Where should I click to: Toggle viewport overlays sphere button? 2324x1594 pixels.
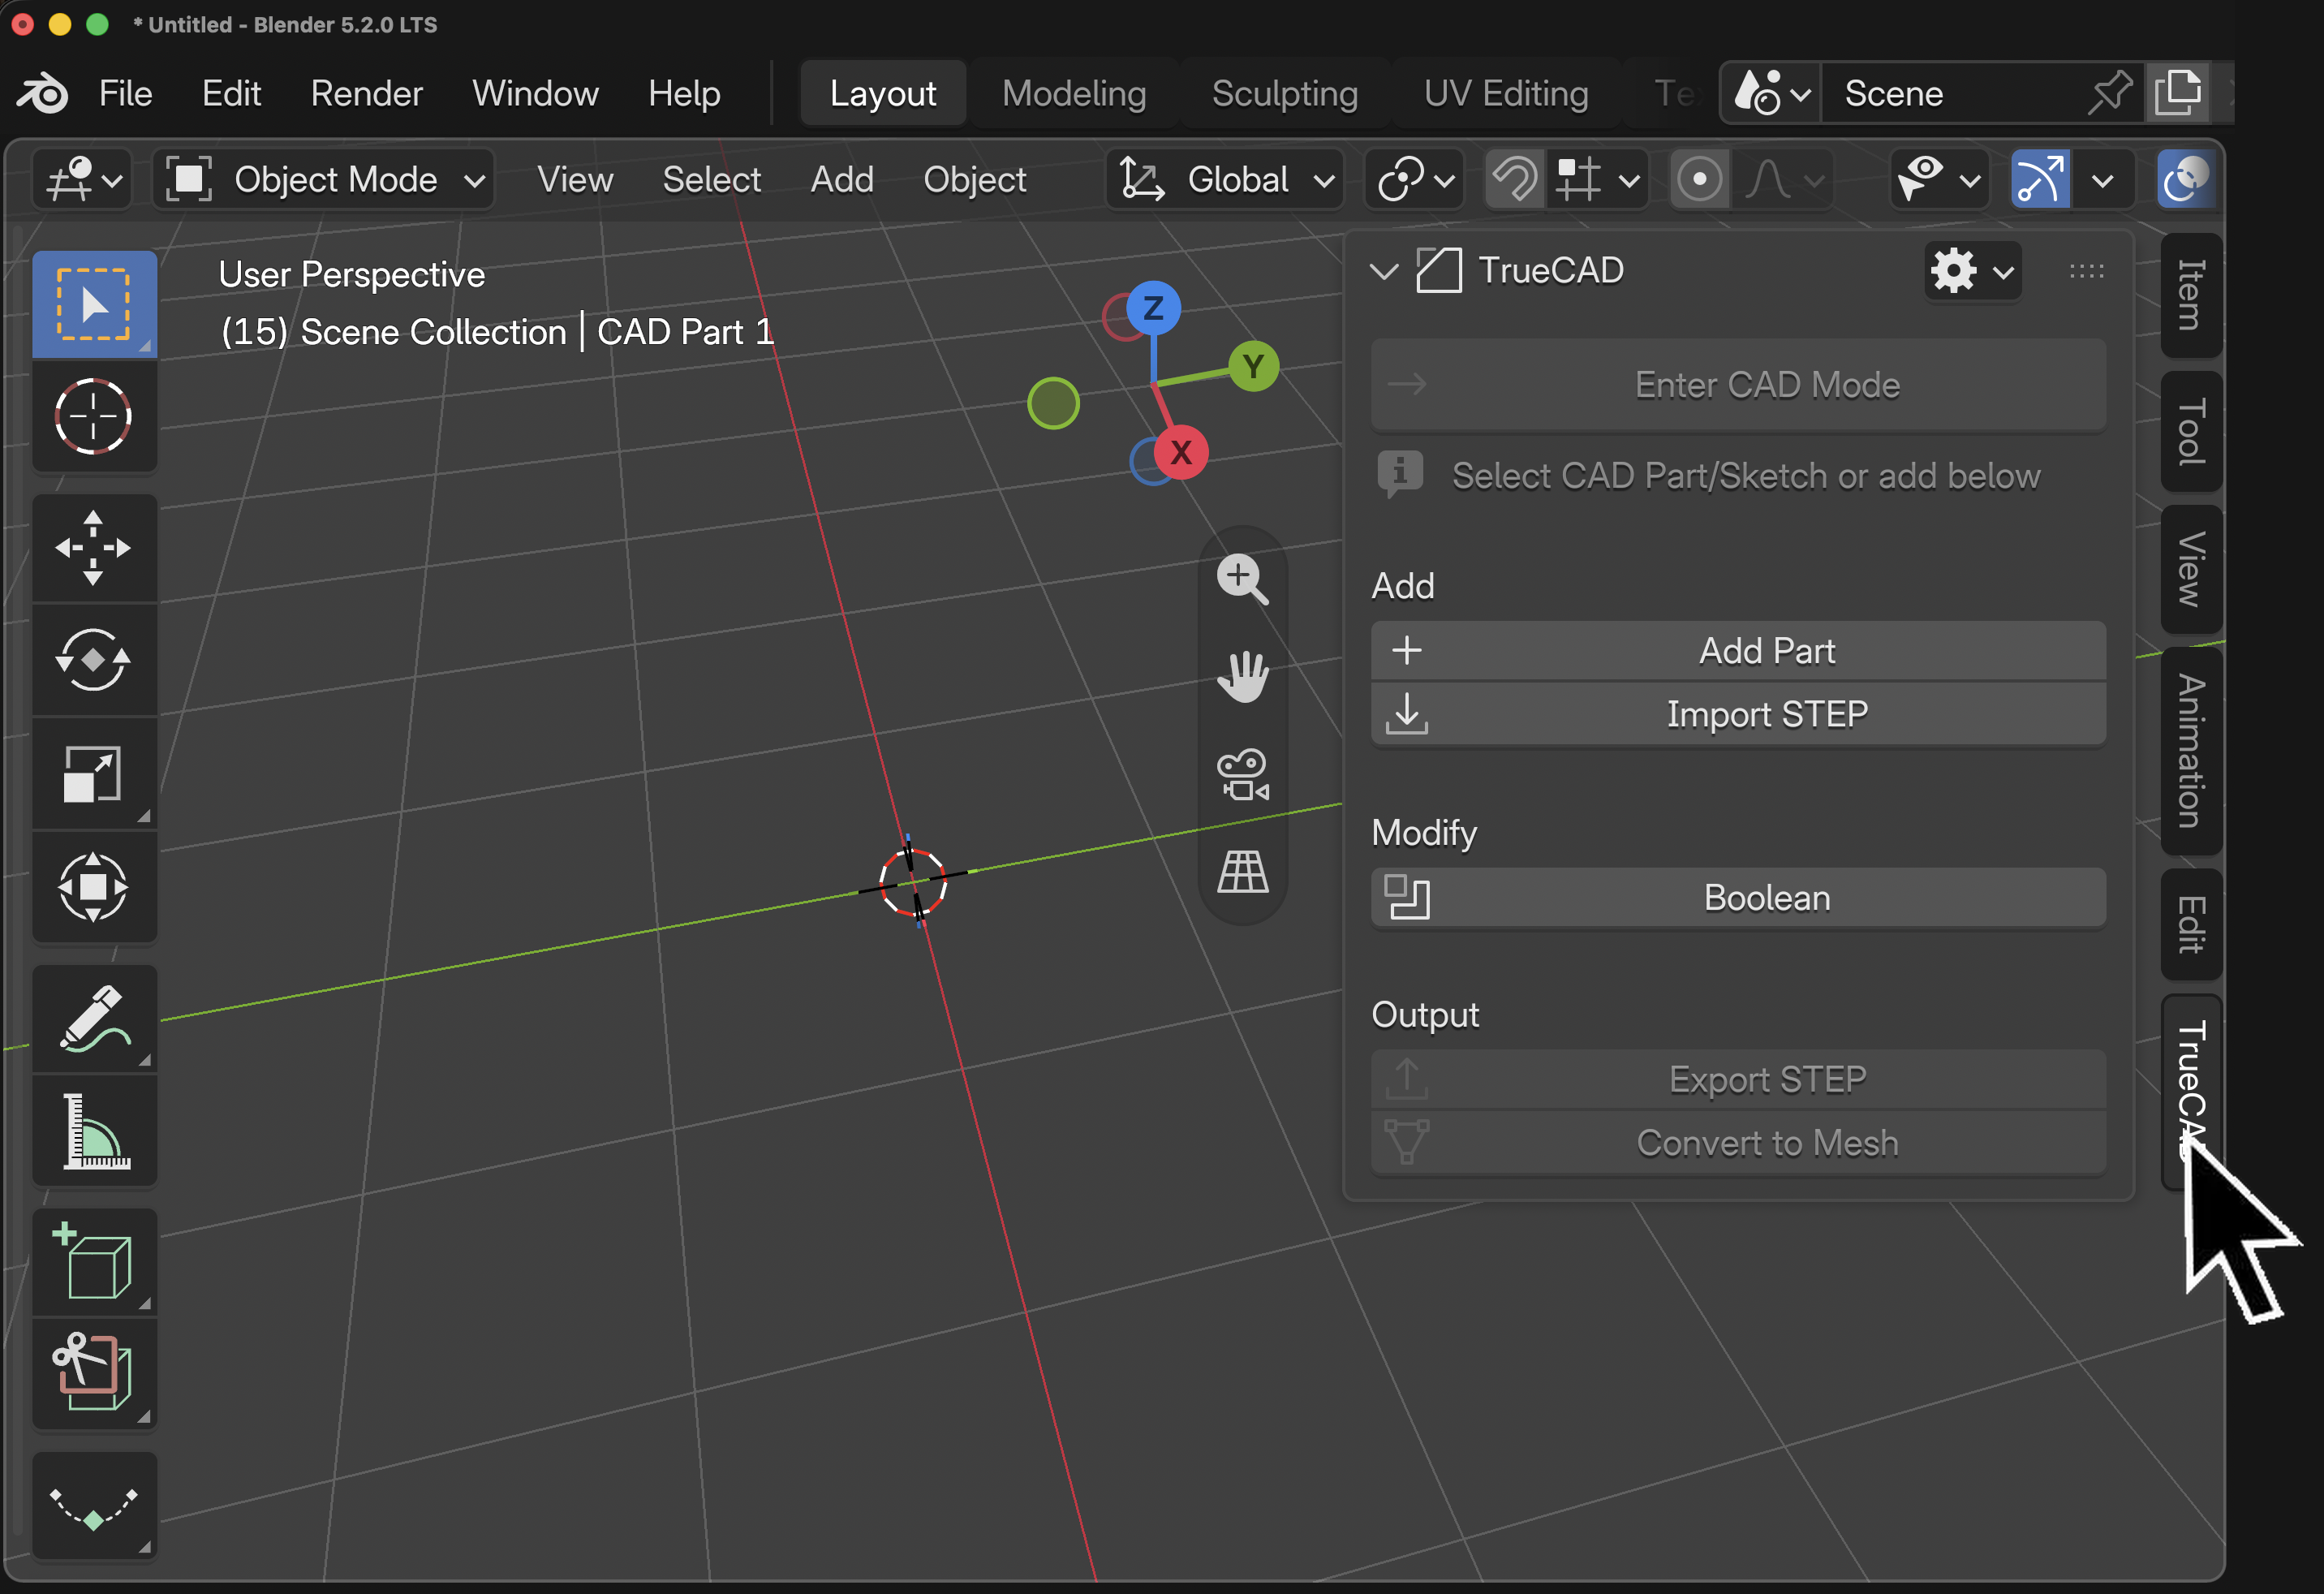click(2186, 180)
